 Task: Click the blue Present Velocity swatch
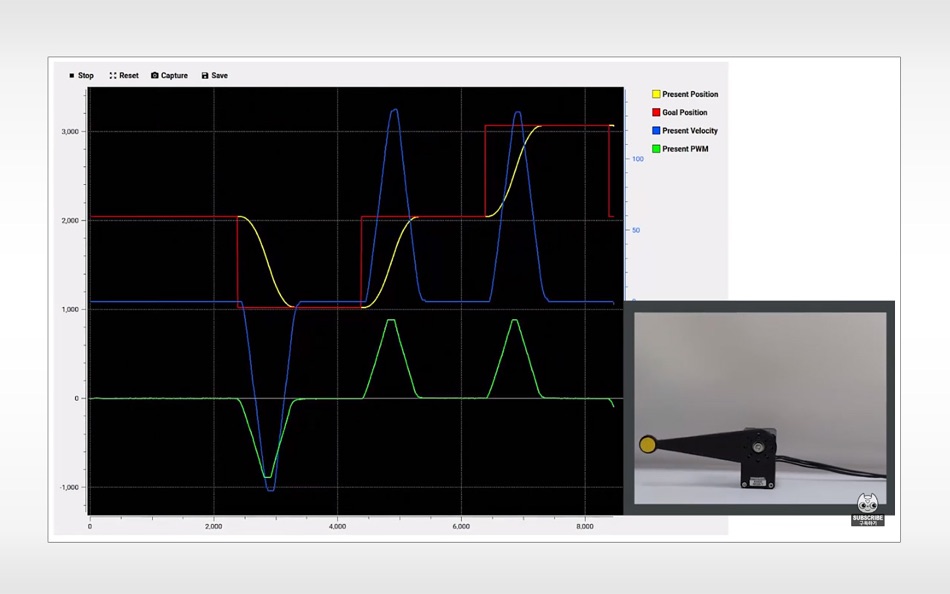[x=656, y=130]
